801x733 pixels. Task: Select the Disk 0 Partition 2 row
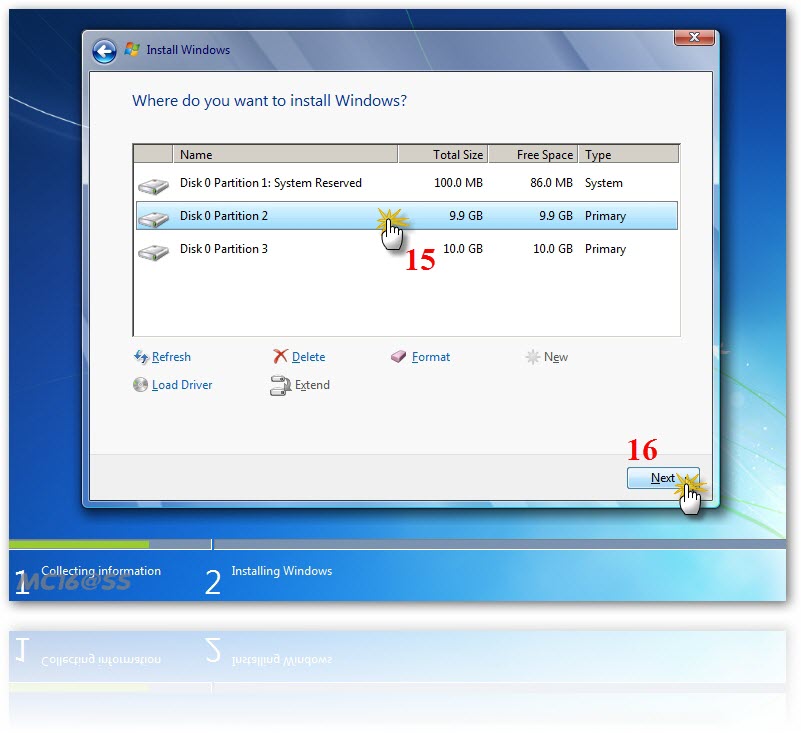click(407, 216)
